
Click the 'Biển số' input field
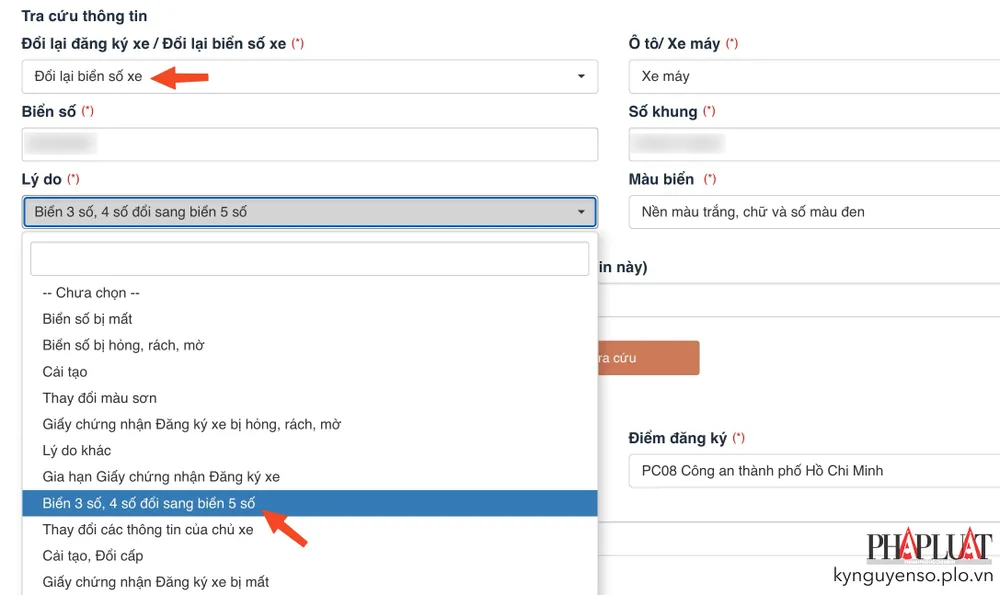coord(309,144)
